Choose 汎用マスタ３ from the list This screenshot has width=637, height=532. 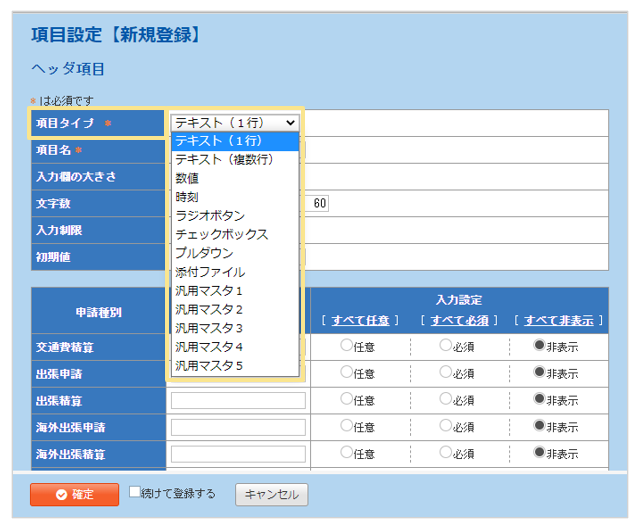point(235,328)
